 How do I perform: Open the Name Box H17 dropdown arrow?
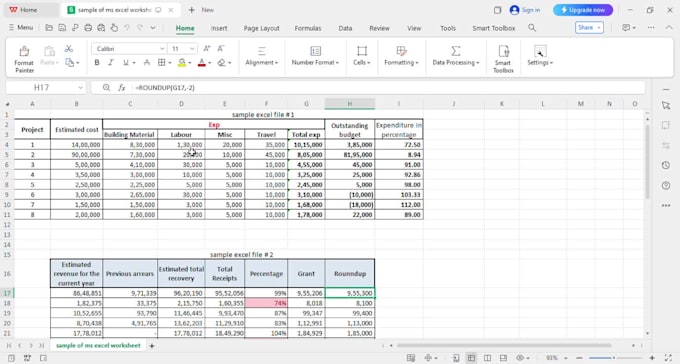(x=80, y=88)
